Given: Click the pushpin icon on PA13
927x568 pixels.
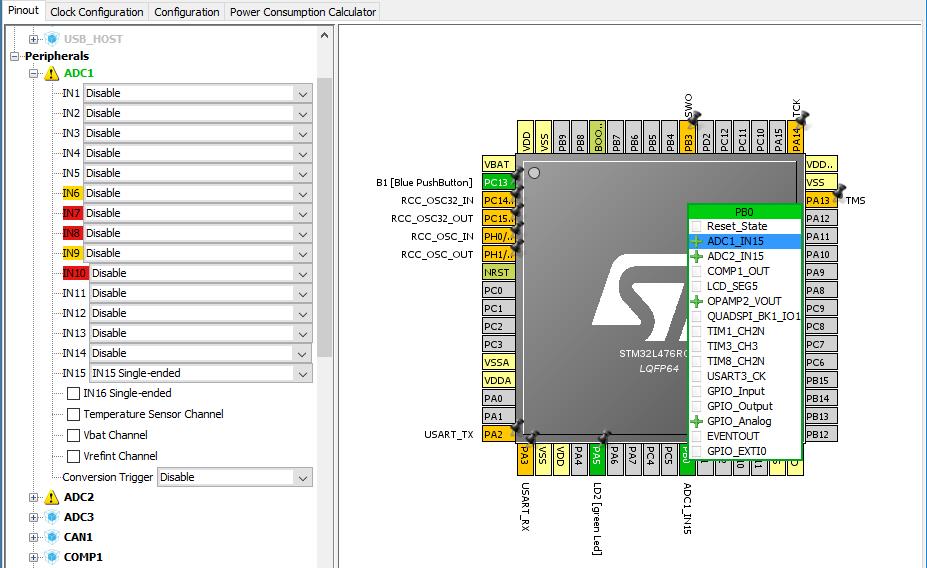Looking at the screenshot, I should point(839,192).
